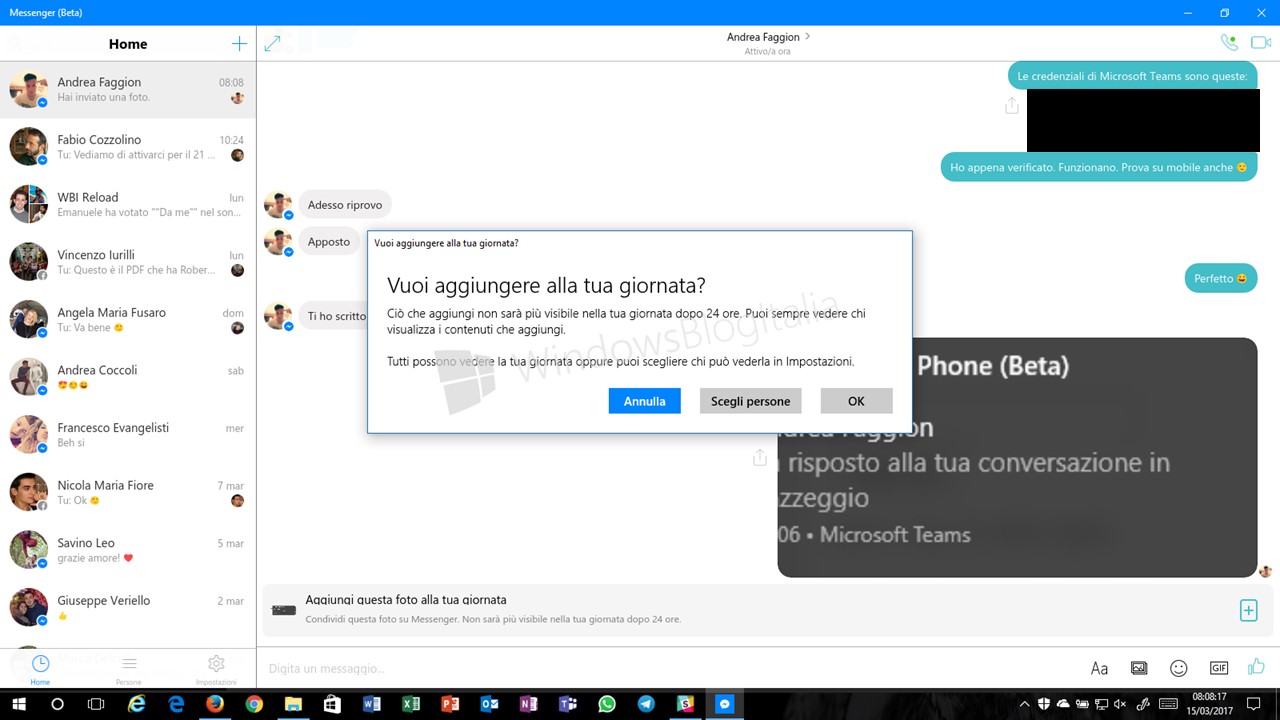This screenshot has width=1280, height=720.
Task: Send a thumbs-up like
Action: click(1256, 667)
